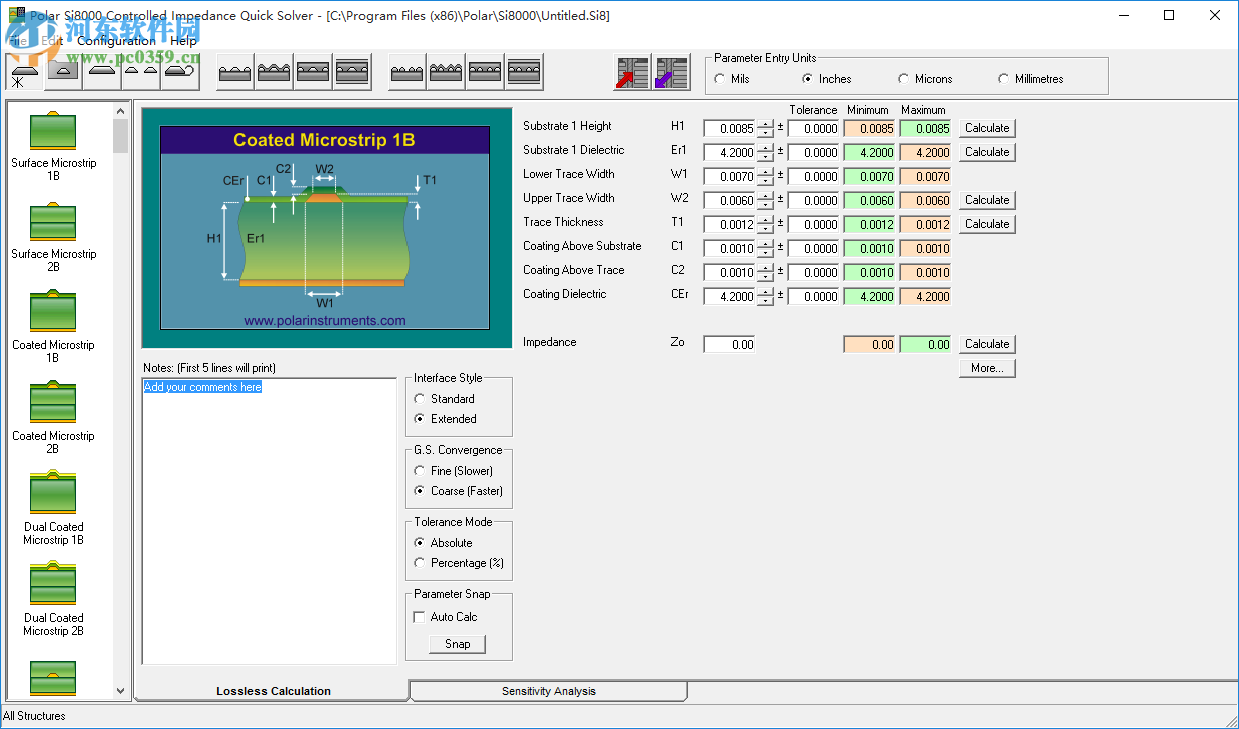Select Mils as parameter entry units
1239x729 pixels.
pyautogui.click(x=720, y=79)
